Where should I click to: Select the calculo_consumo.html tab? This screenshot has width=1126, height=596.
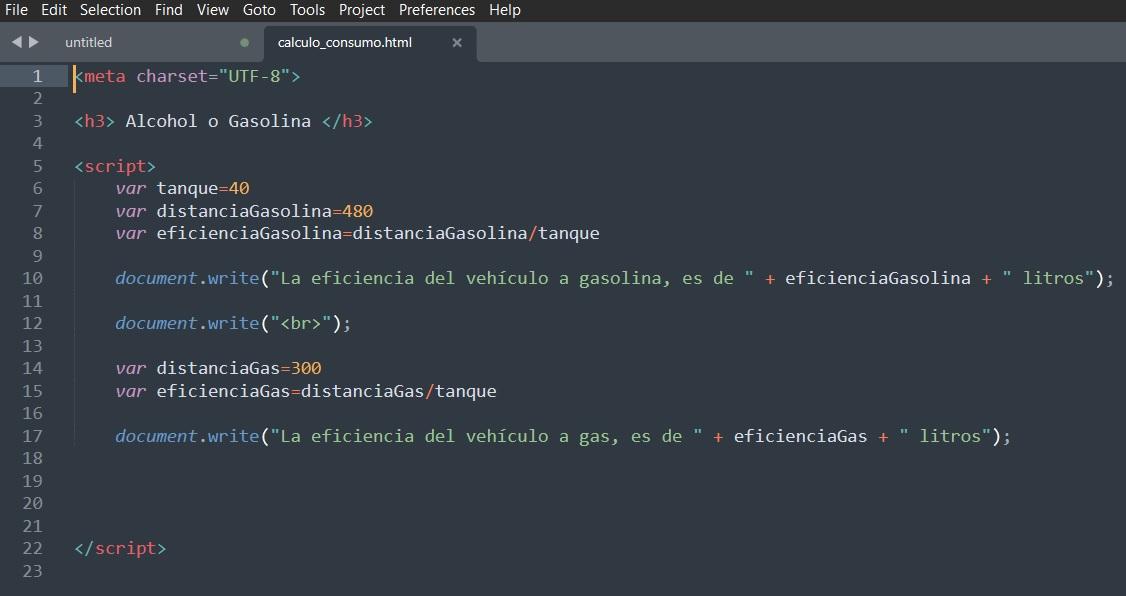[345, 42]
